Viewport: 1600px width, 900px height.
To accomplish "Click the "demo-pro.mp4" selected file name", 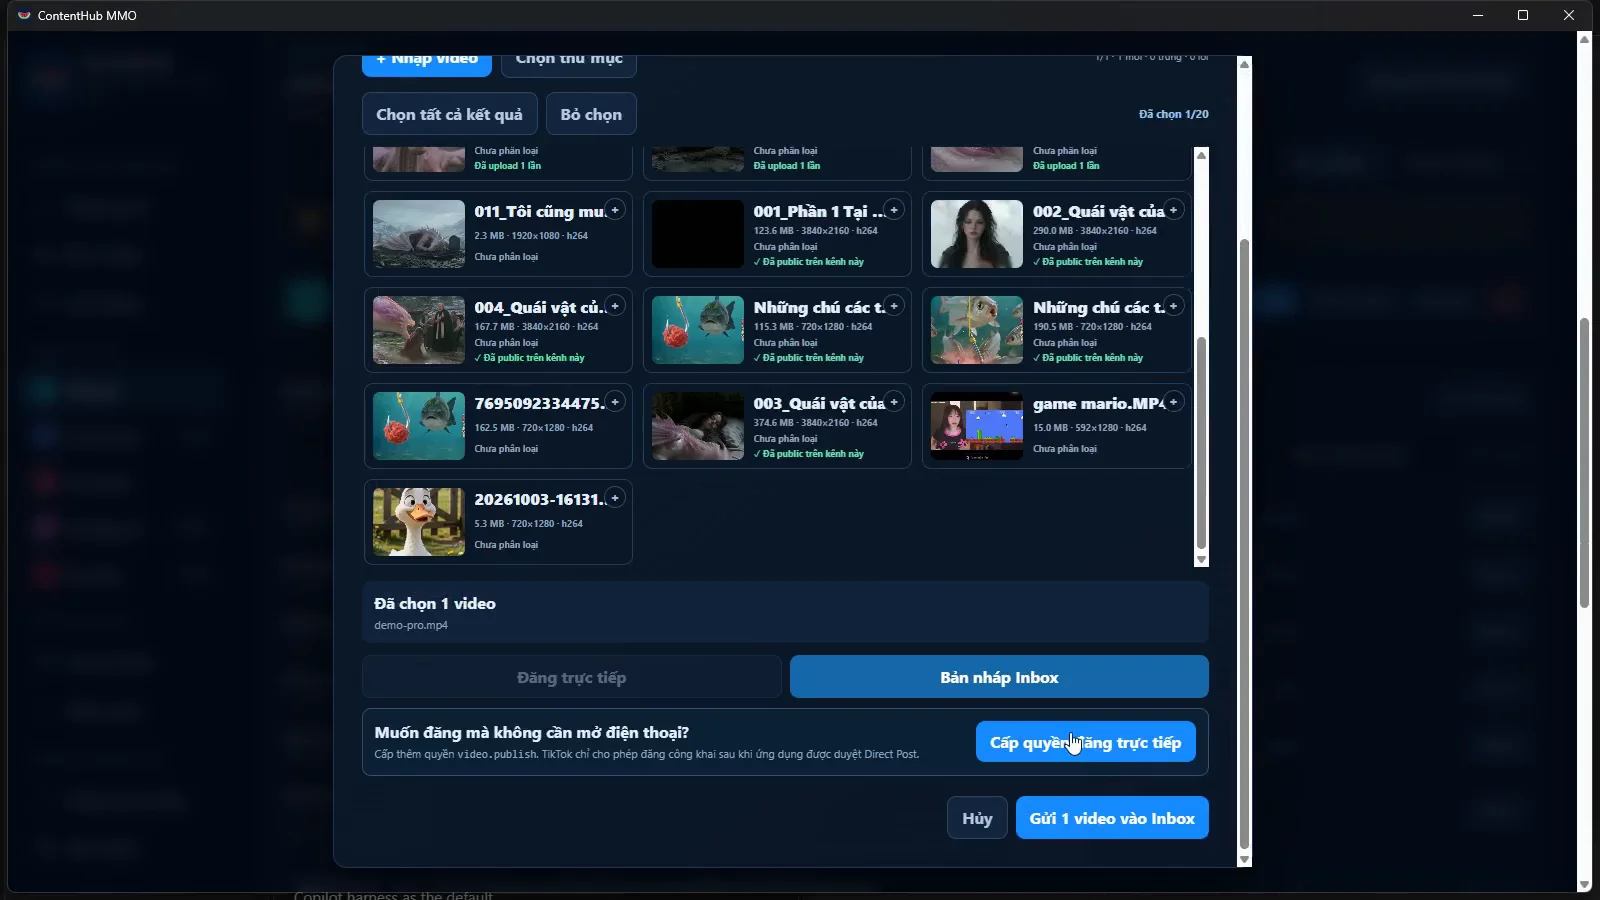I will [x=411, y=625].
